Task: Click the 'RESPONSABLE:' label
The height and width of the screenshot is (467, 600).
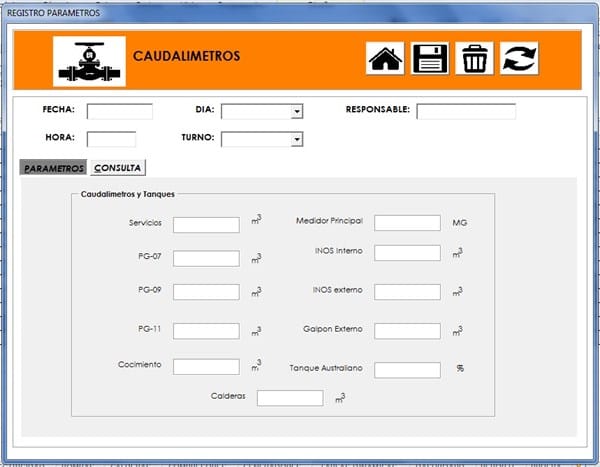Action: pos(377,109)
